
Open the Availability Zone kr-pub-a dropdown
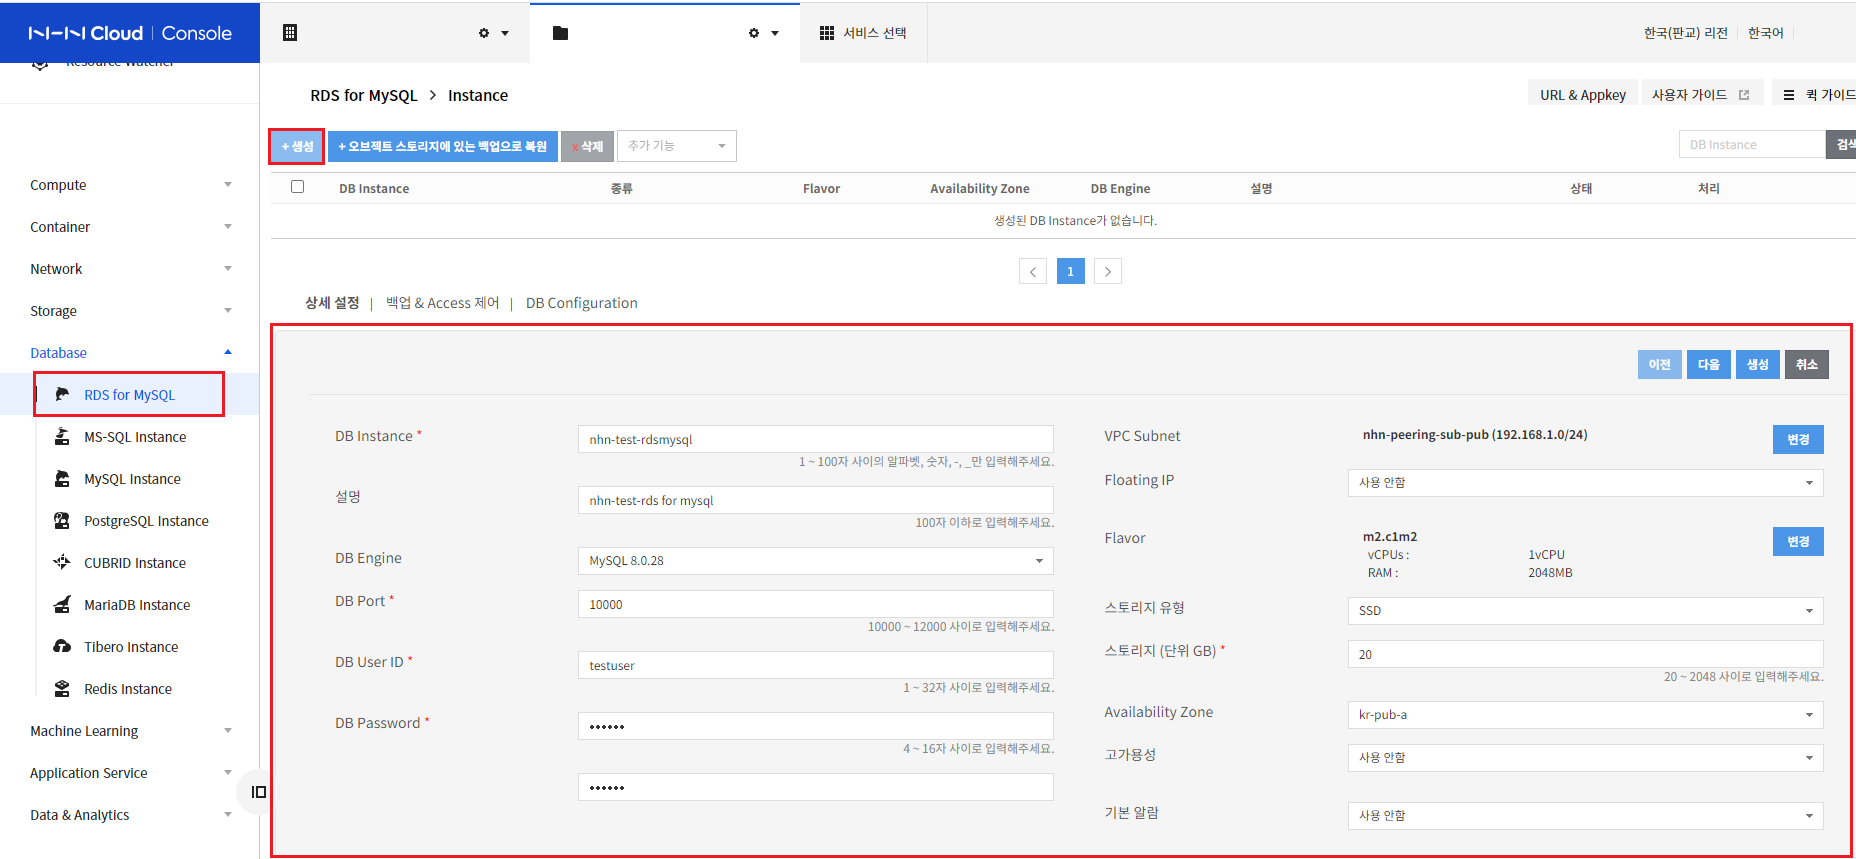pyautogui.click(x=1585, y=715)
